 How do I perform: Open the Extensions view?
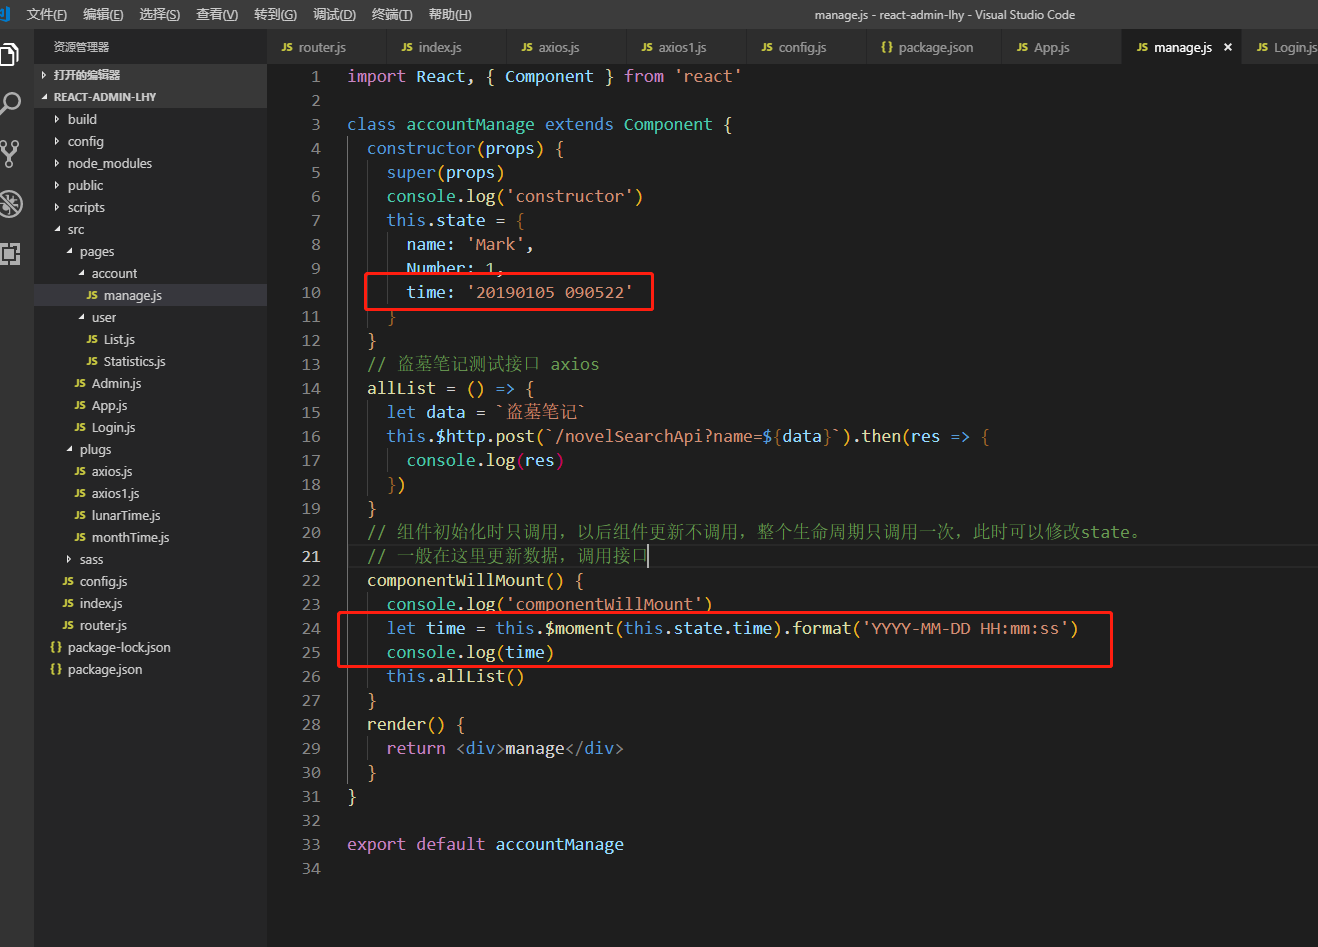pos(11,254)
